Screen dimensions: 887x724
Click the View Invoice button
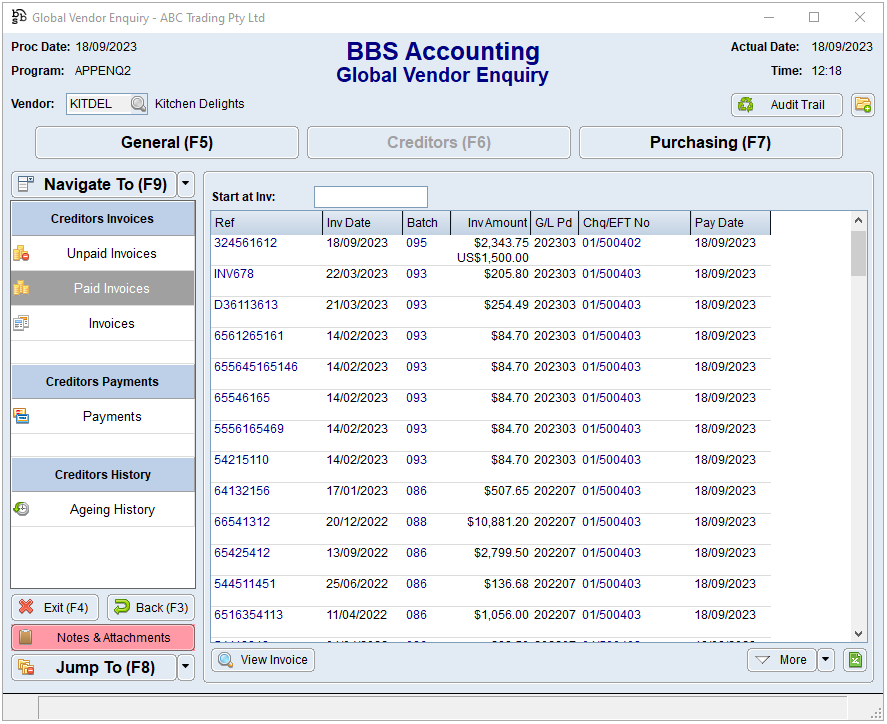(x=263, y=660)
